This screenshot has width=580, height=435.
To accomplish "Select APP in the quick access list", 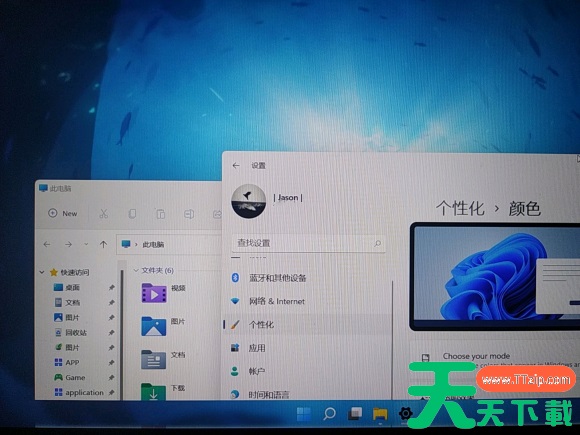I will (x=72, y=362).
